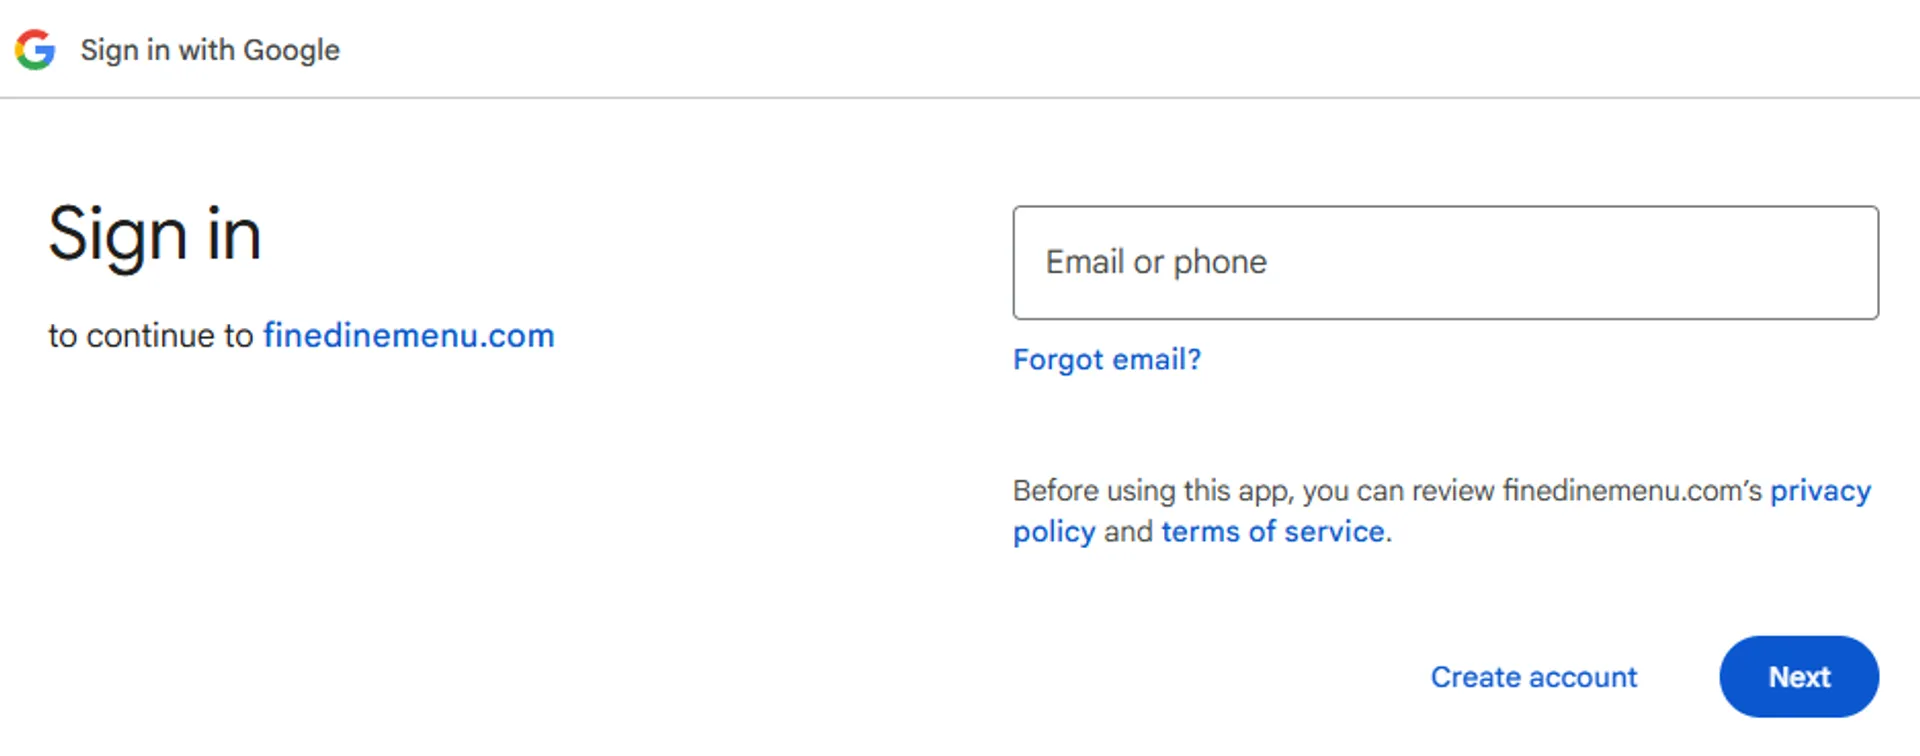Image resolution: width=1920 pixels, height=756 pixels.
Task: Click the word 'Google' in the header
Action: (291, 50)
